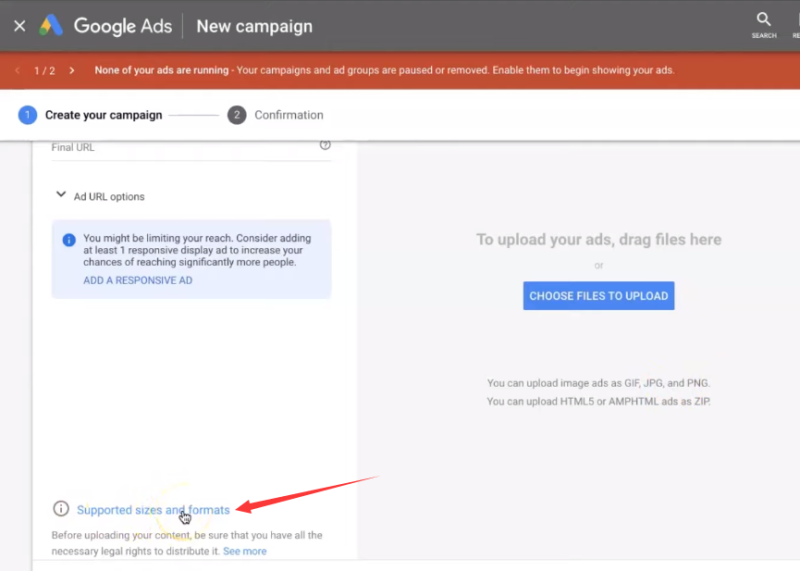This screenshot has width=800, height=571.
Task: Go to the previous notification arrow
Action: coord(17,71)
